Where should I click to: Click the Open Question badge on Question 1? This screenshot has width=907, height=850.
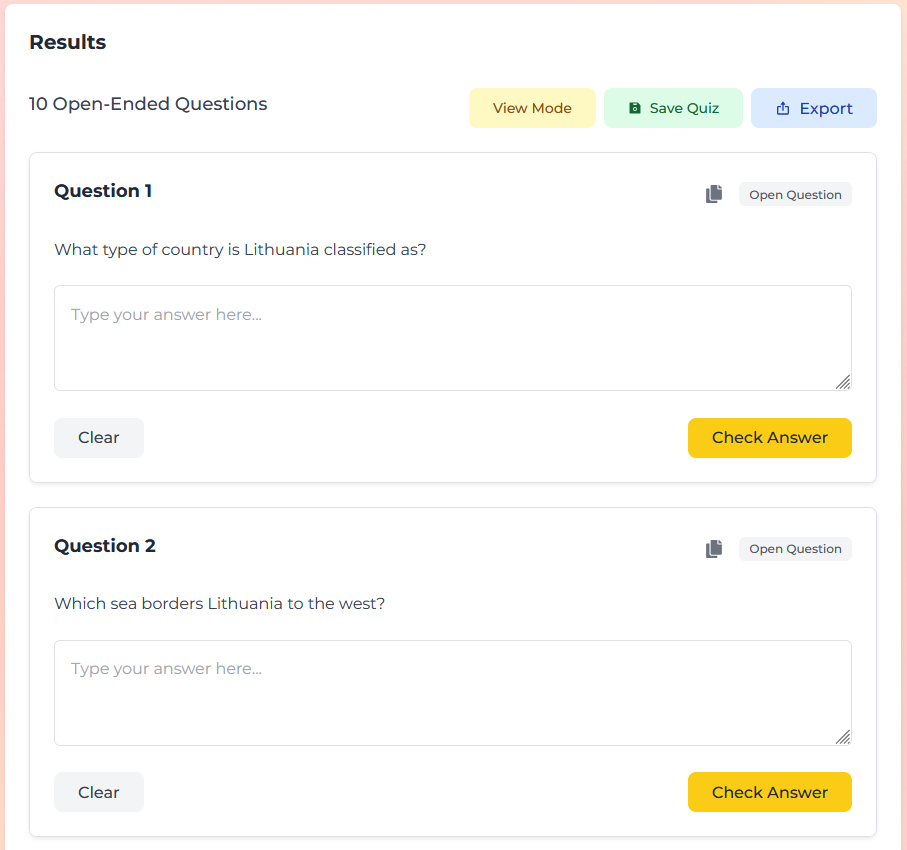(795, 194)
